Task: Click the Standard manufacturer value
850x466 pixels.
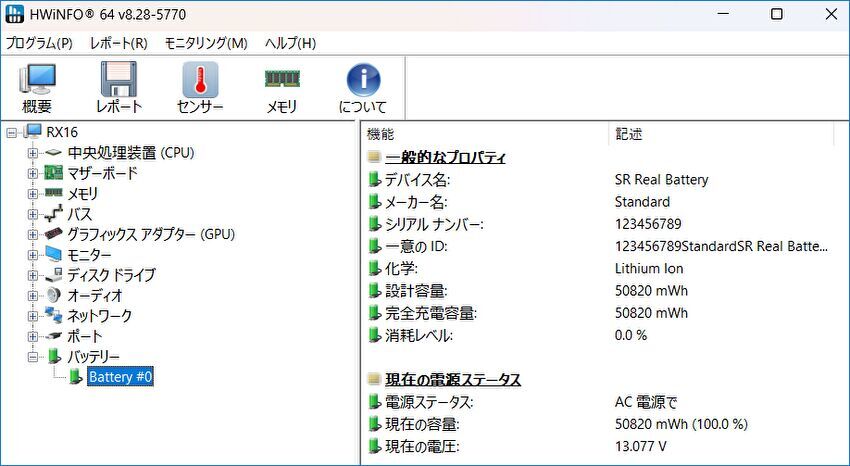Action: 642,202
